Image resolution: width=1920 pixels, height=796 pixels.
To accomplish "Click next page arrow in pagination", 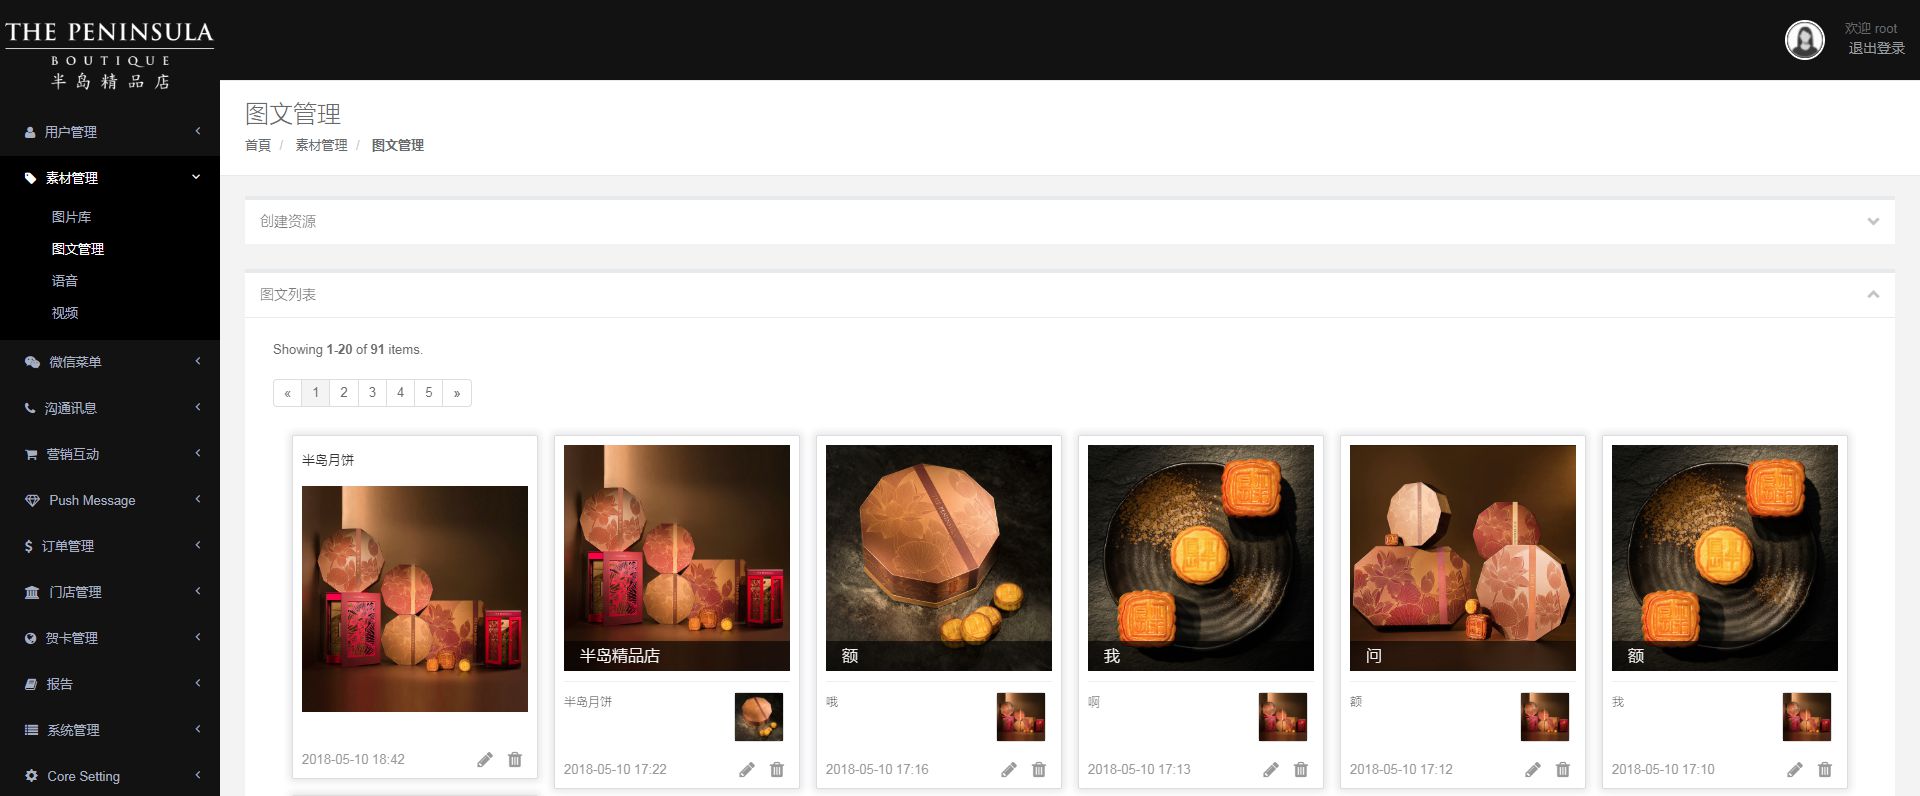I will pyautogui.click(x=457, y=393).
